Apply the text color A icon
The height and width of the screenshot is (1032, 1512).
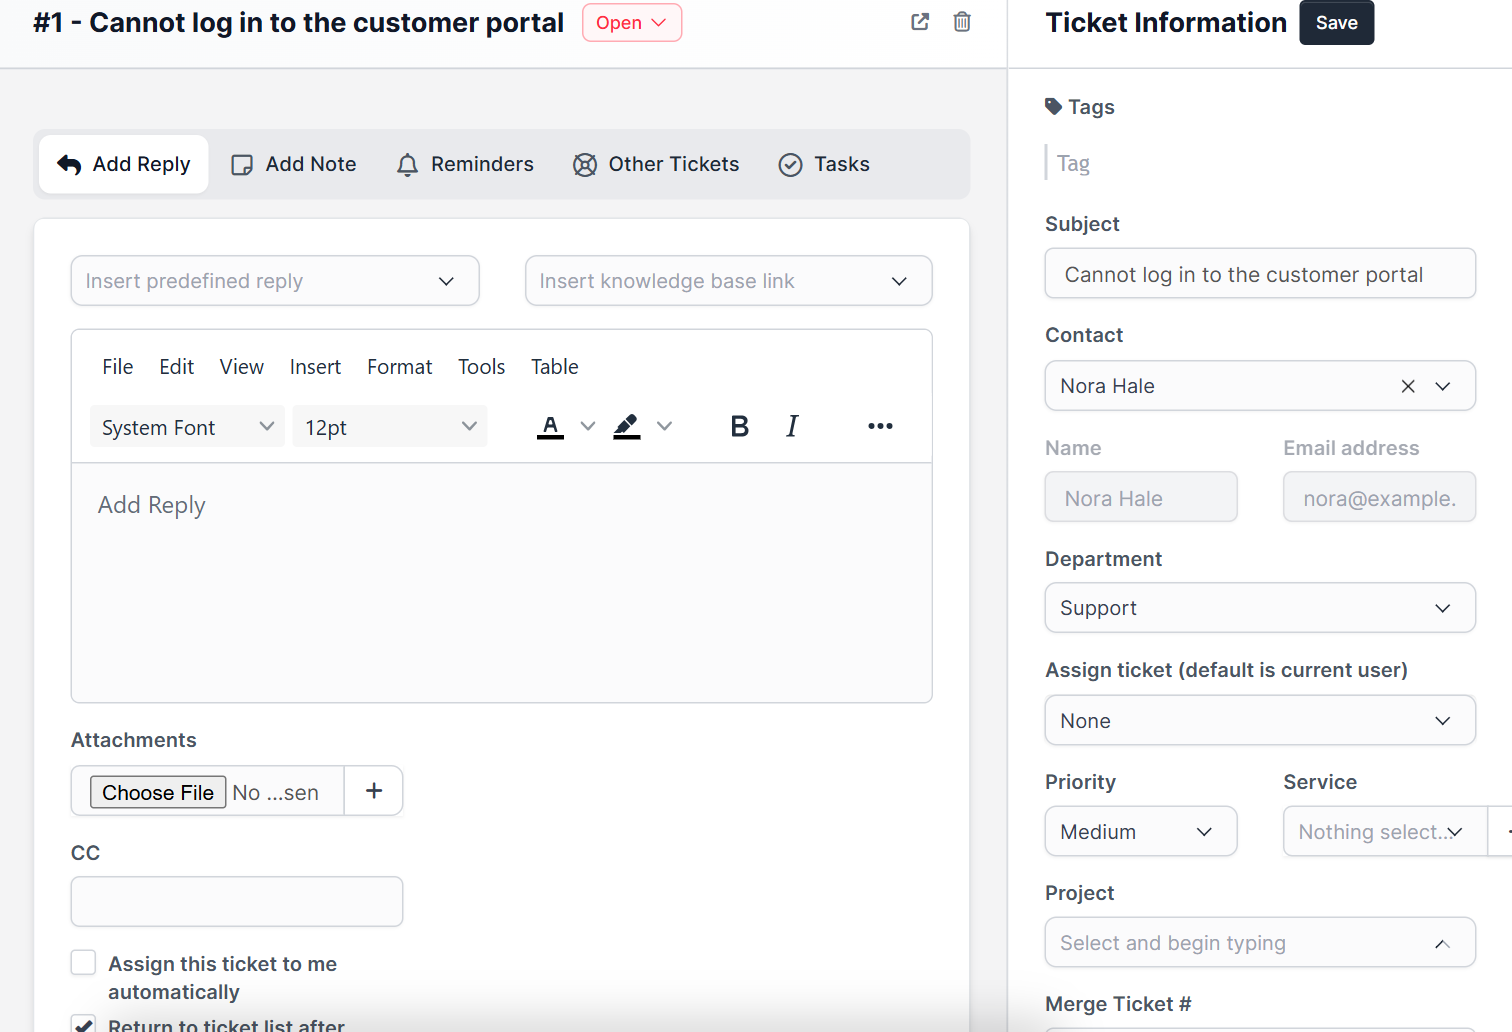click(x=550, y=427)
